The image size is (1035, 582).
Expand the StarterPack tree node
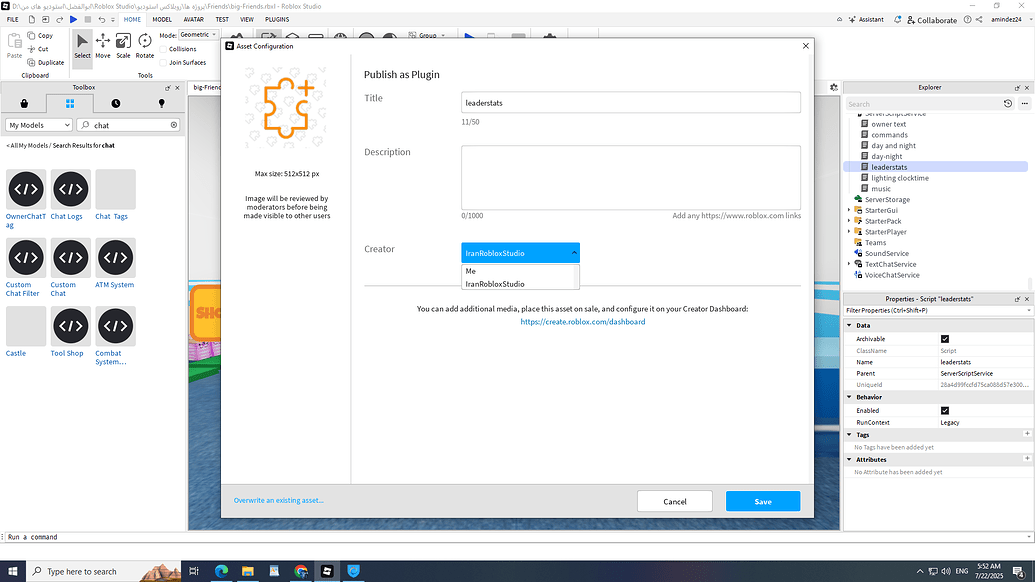tap(849, 221)
